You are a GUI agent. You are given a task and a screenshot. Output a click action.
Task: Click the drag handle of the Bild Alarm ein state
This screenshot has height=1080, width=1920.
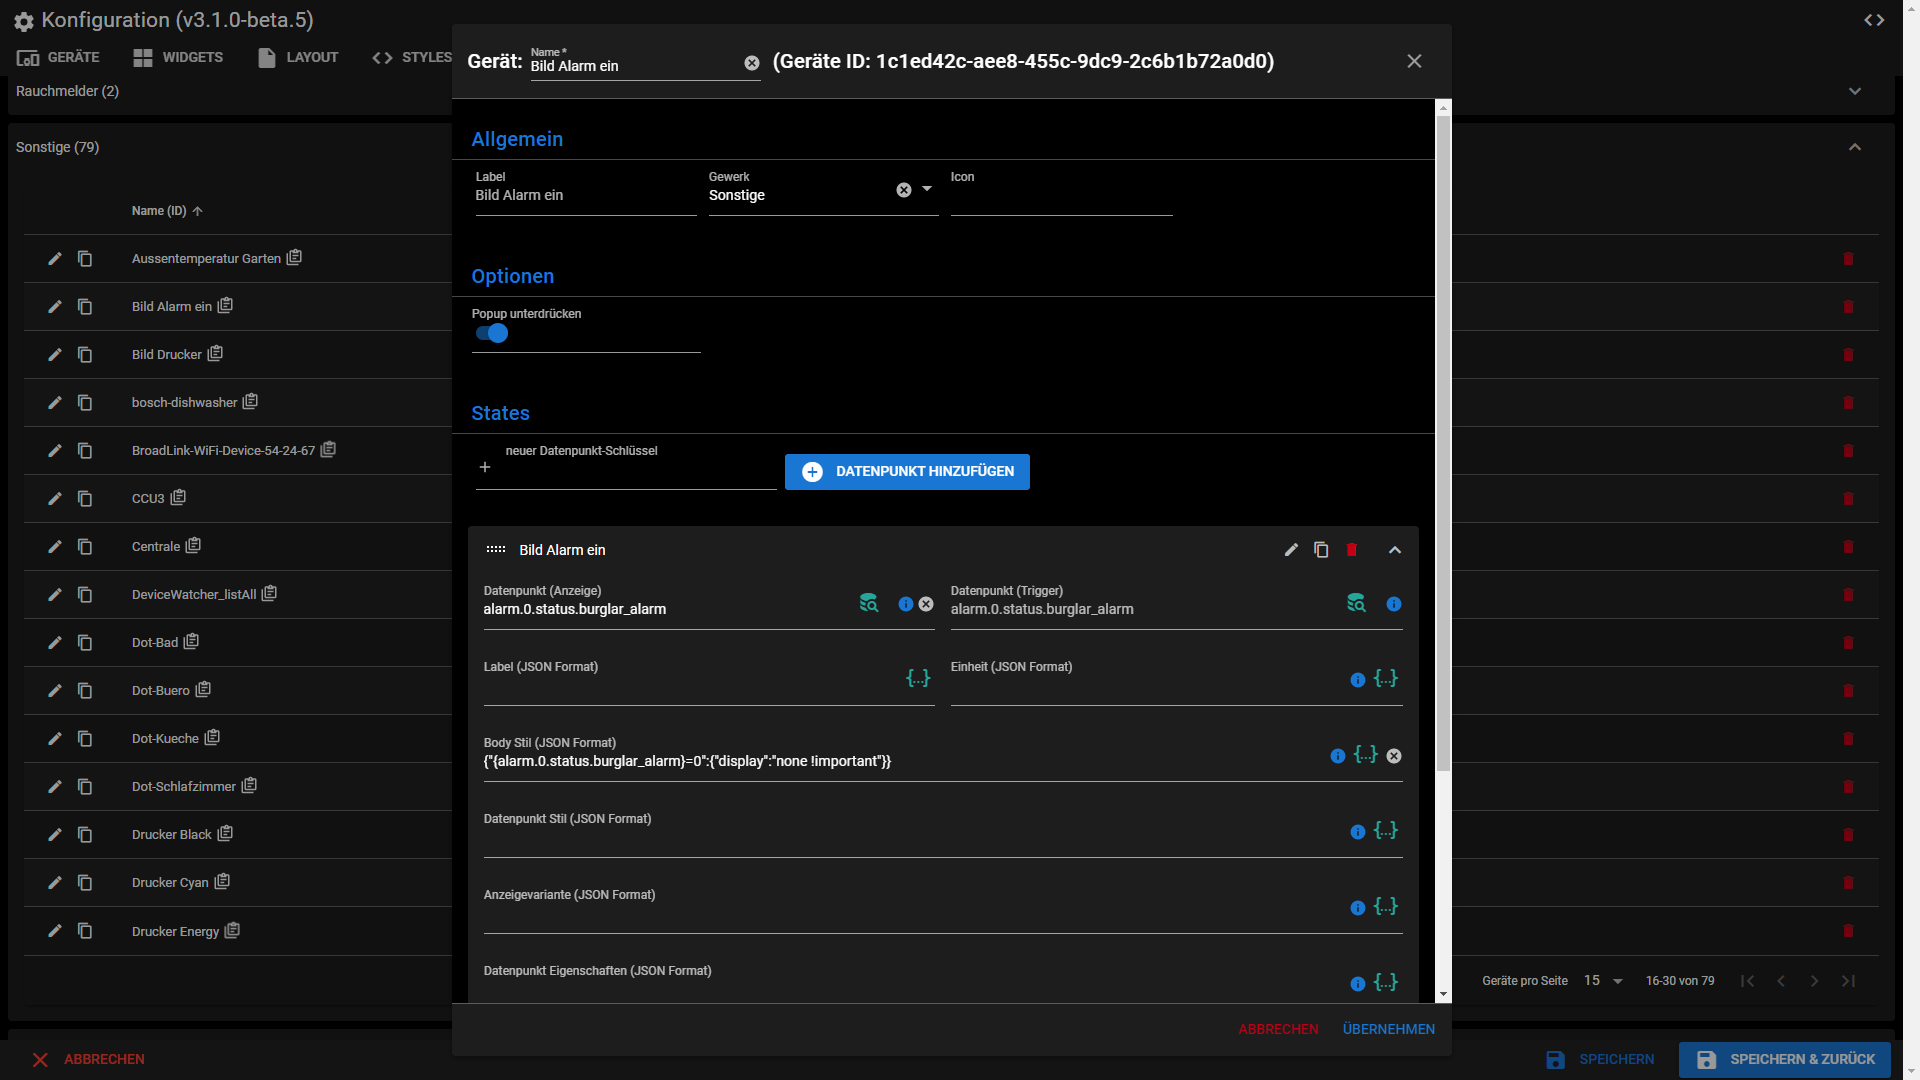pyautogui.click(x=496, y=550)
